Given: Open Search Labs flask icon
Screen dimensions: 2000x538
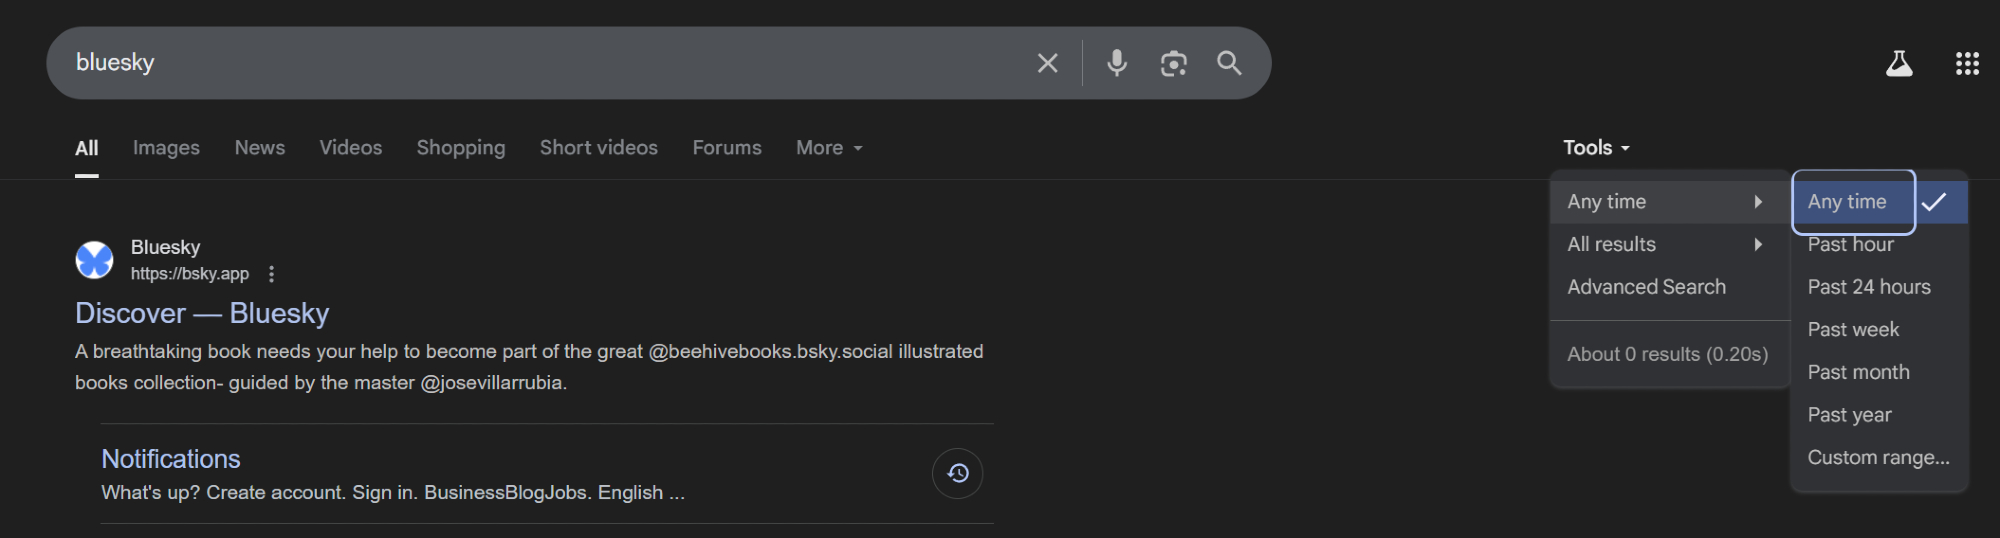Looking at the screenshot, I should (x=1898, y=64).
